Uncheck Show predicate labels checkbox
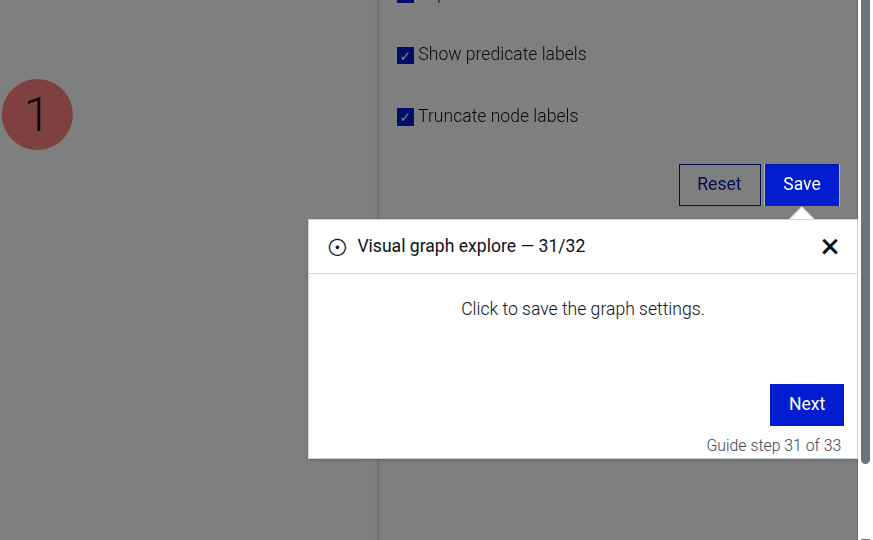The image size is (873, 540). pyautogui.click(x=405, y=55)
